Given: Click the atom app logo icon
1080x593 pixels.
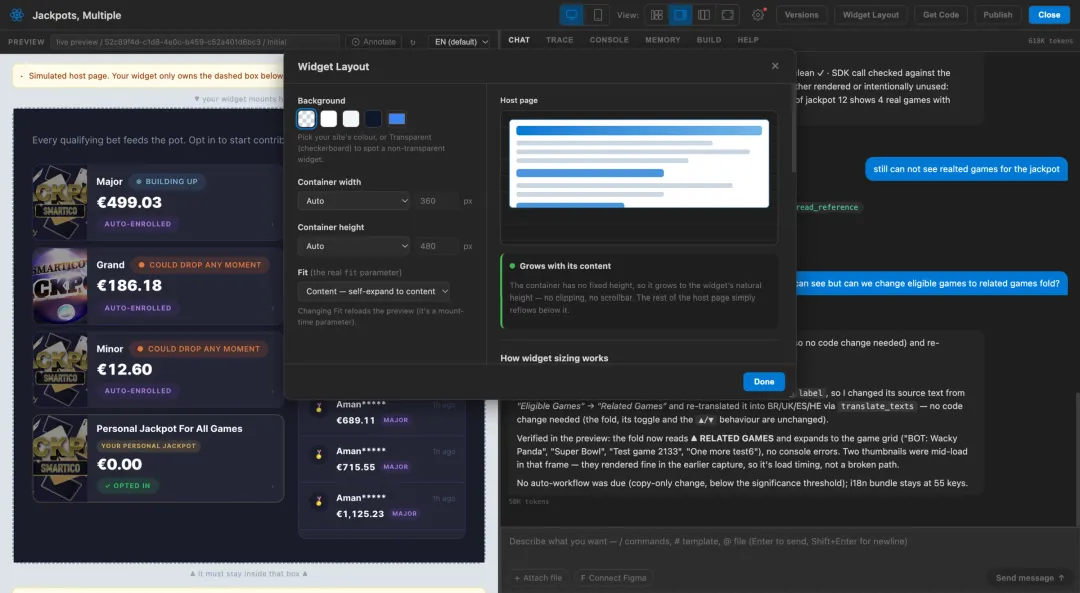Looking at the screenshot, I should 17,14.
